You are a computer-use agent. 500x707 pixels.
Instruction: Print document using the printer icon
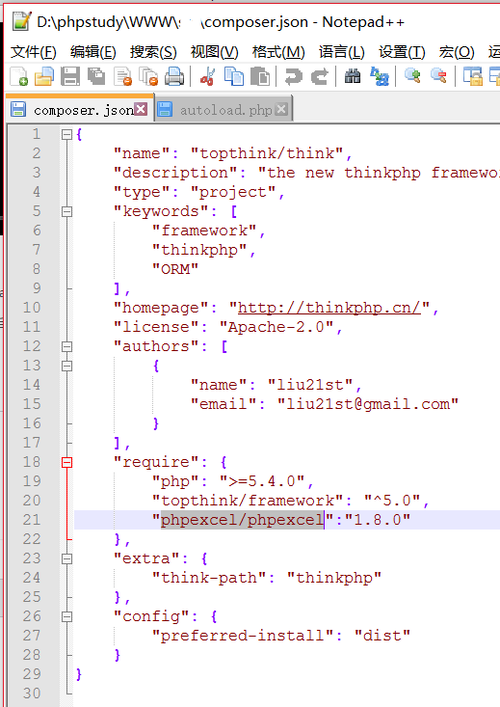point(174,76)
